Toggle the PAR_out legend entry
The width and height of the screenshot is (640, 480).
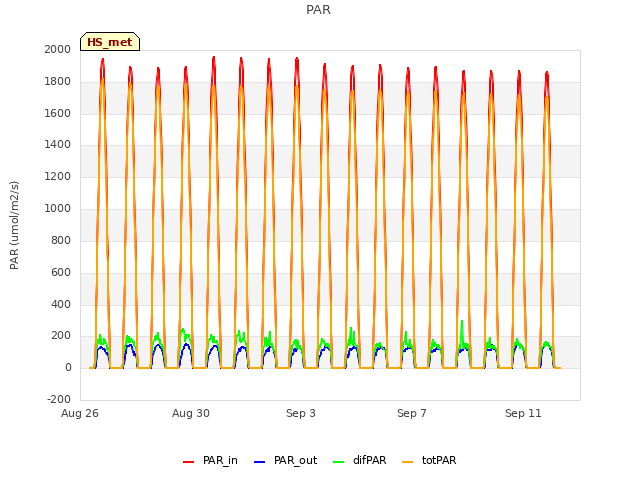285,460
